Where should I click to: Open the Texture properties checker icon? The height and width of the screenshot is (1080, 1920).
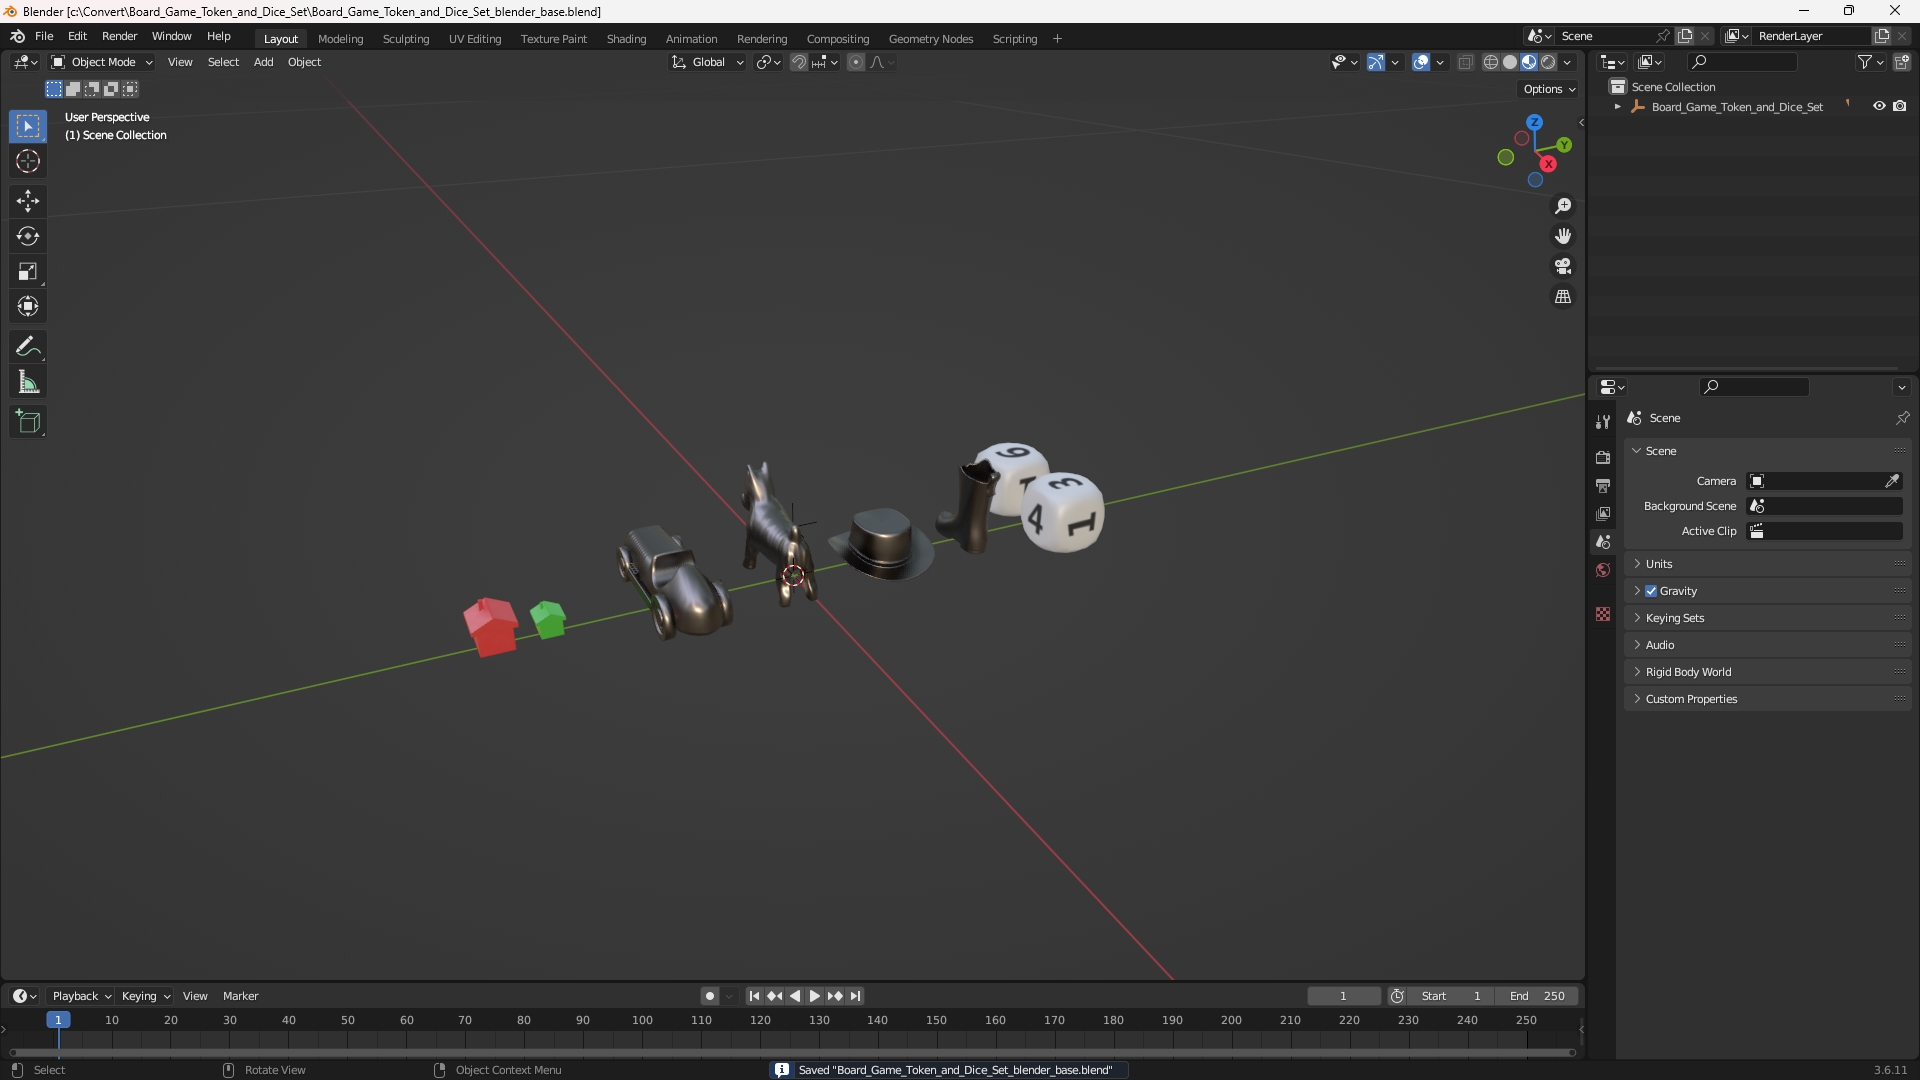[x=1603, y=614]
